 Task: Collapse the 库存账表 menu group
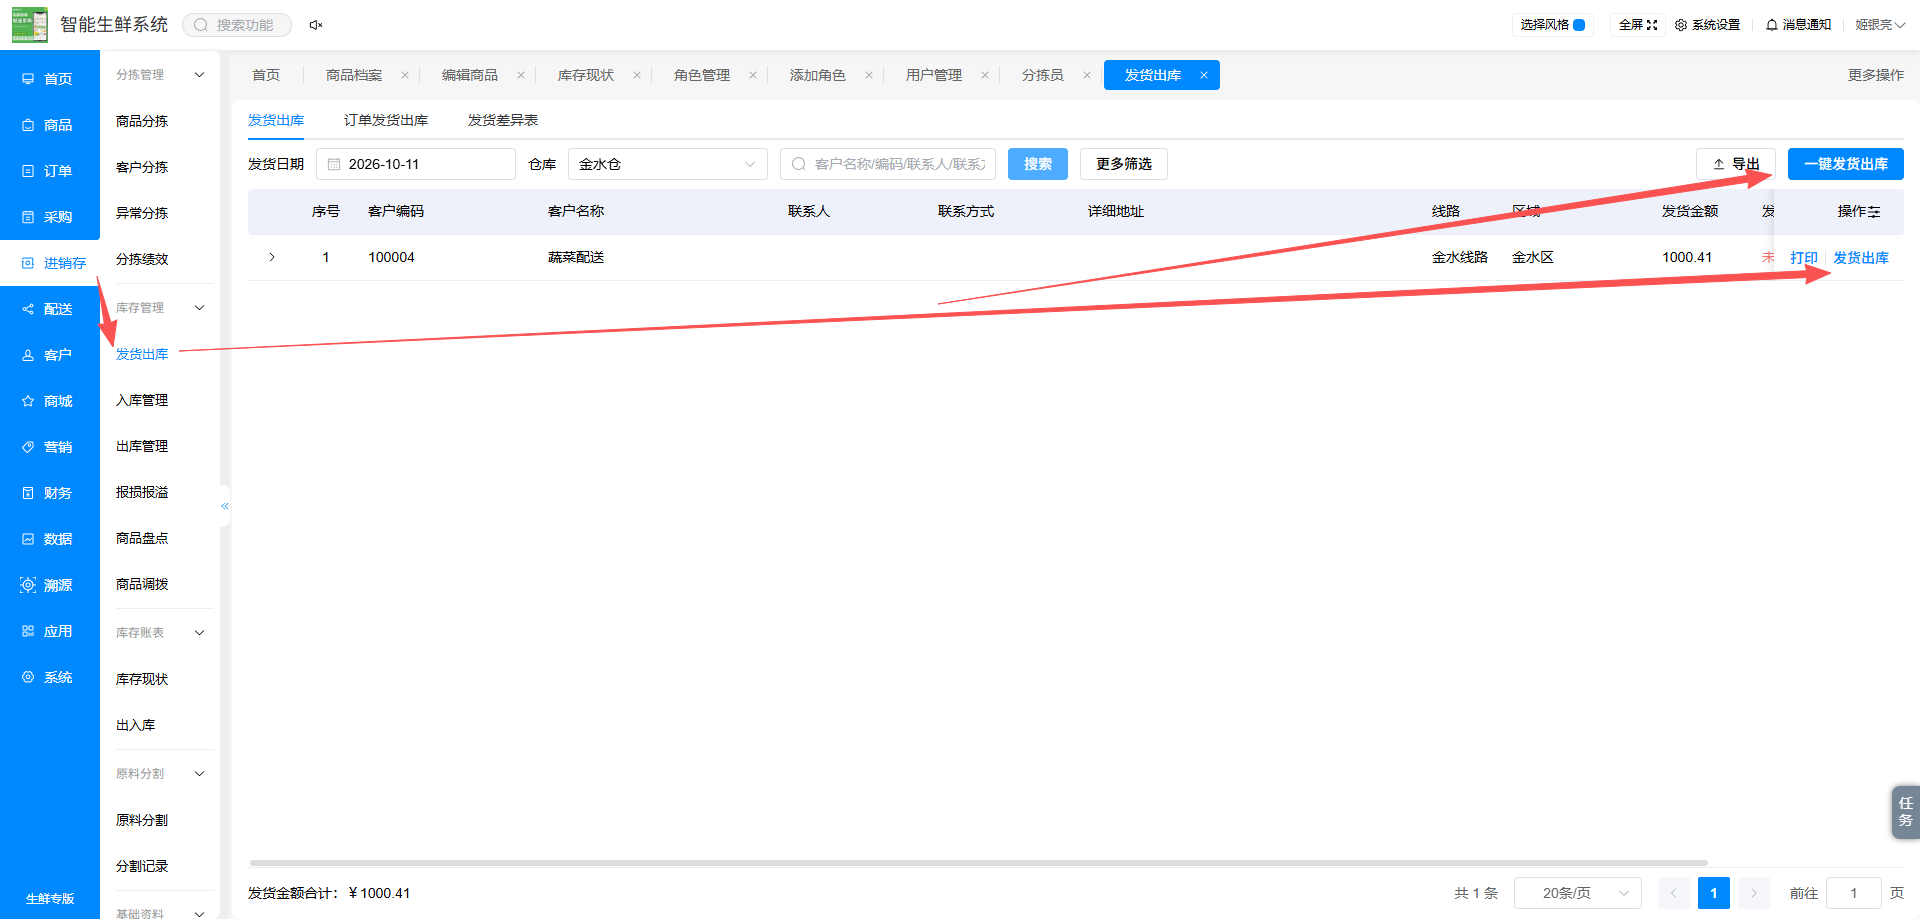click(x=199, y=633)
